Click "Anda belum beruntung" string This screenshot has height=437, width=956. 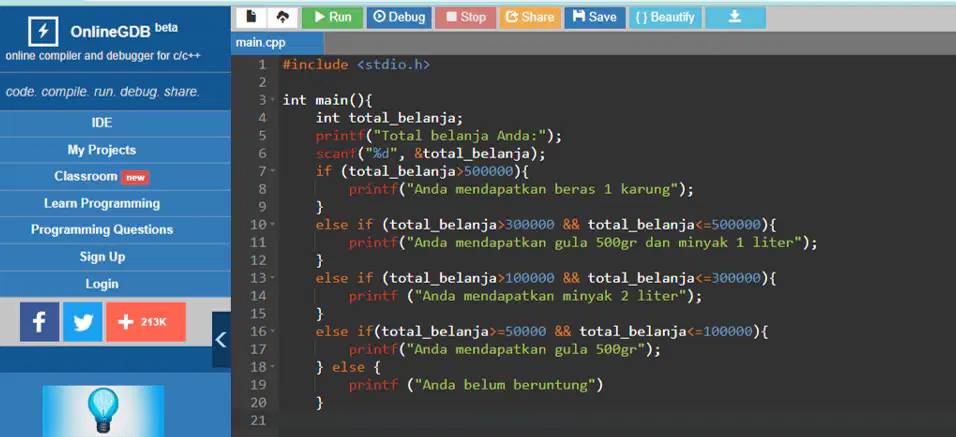point(505,385)
